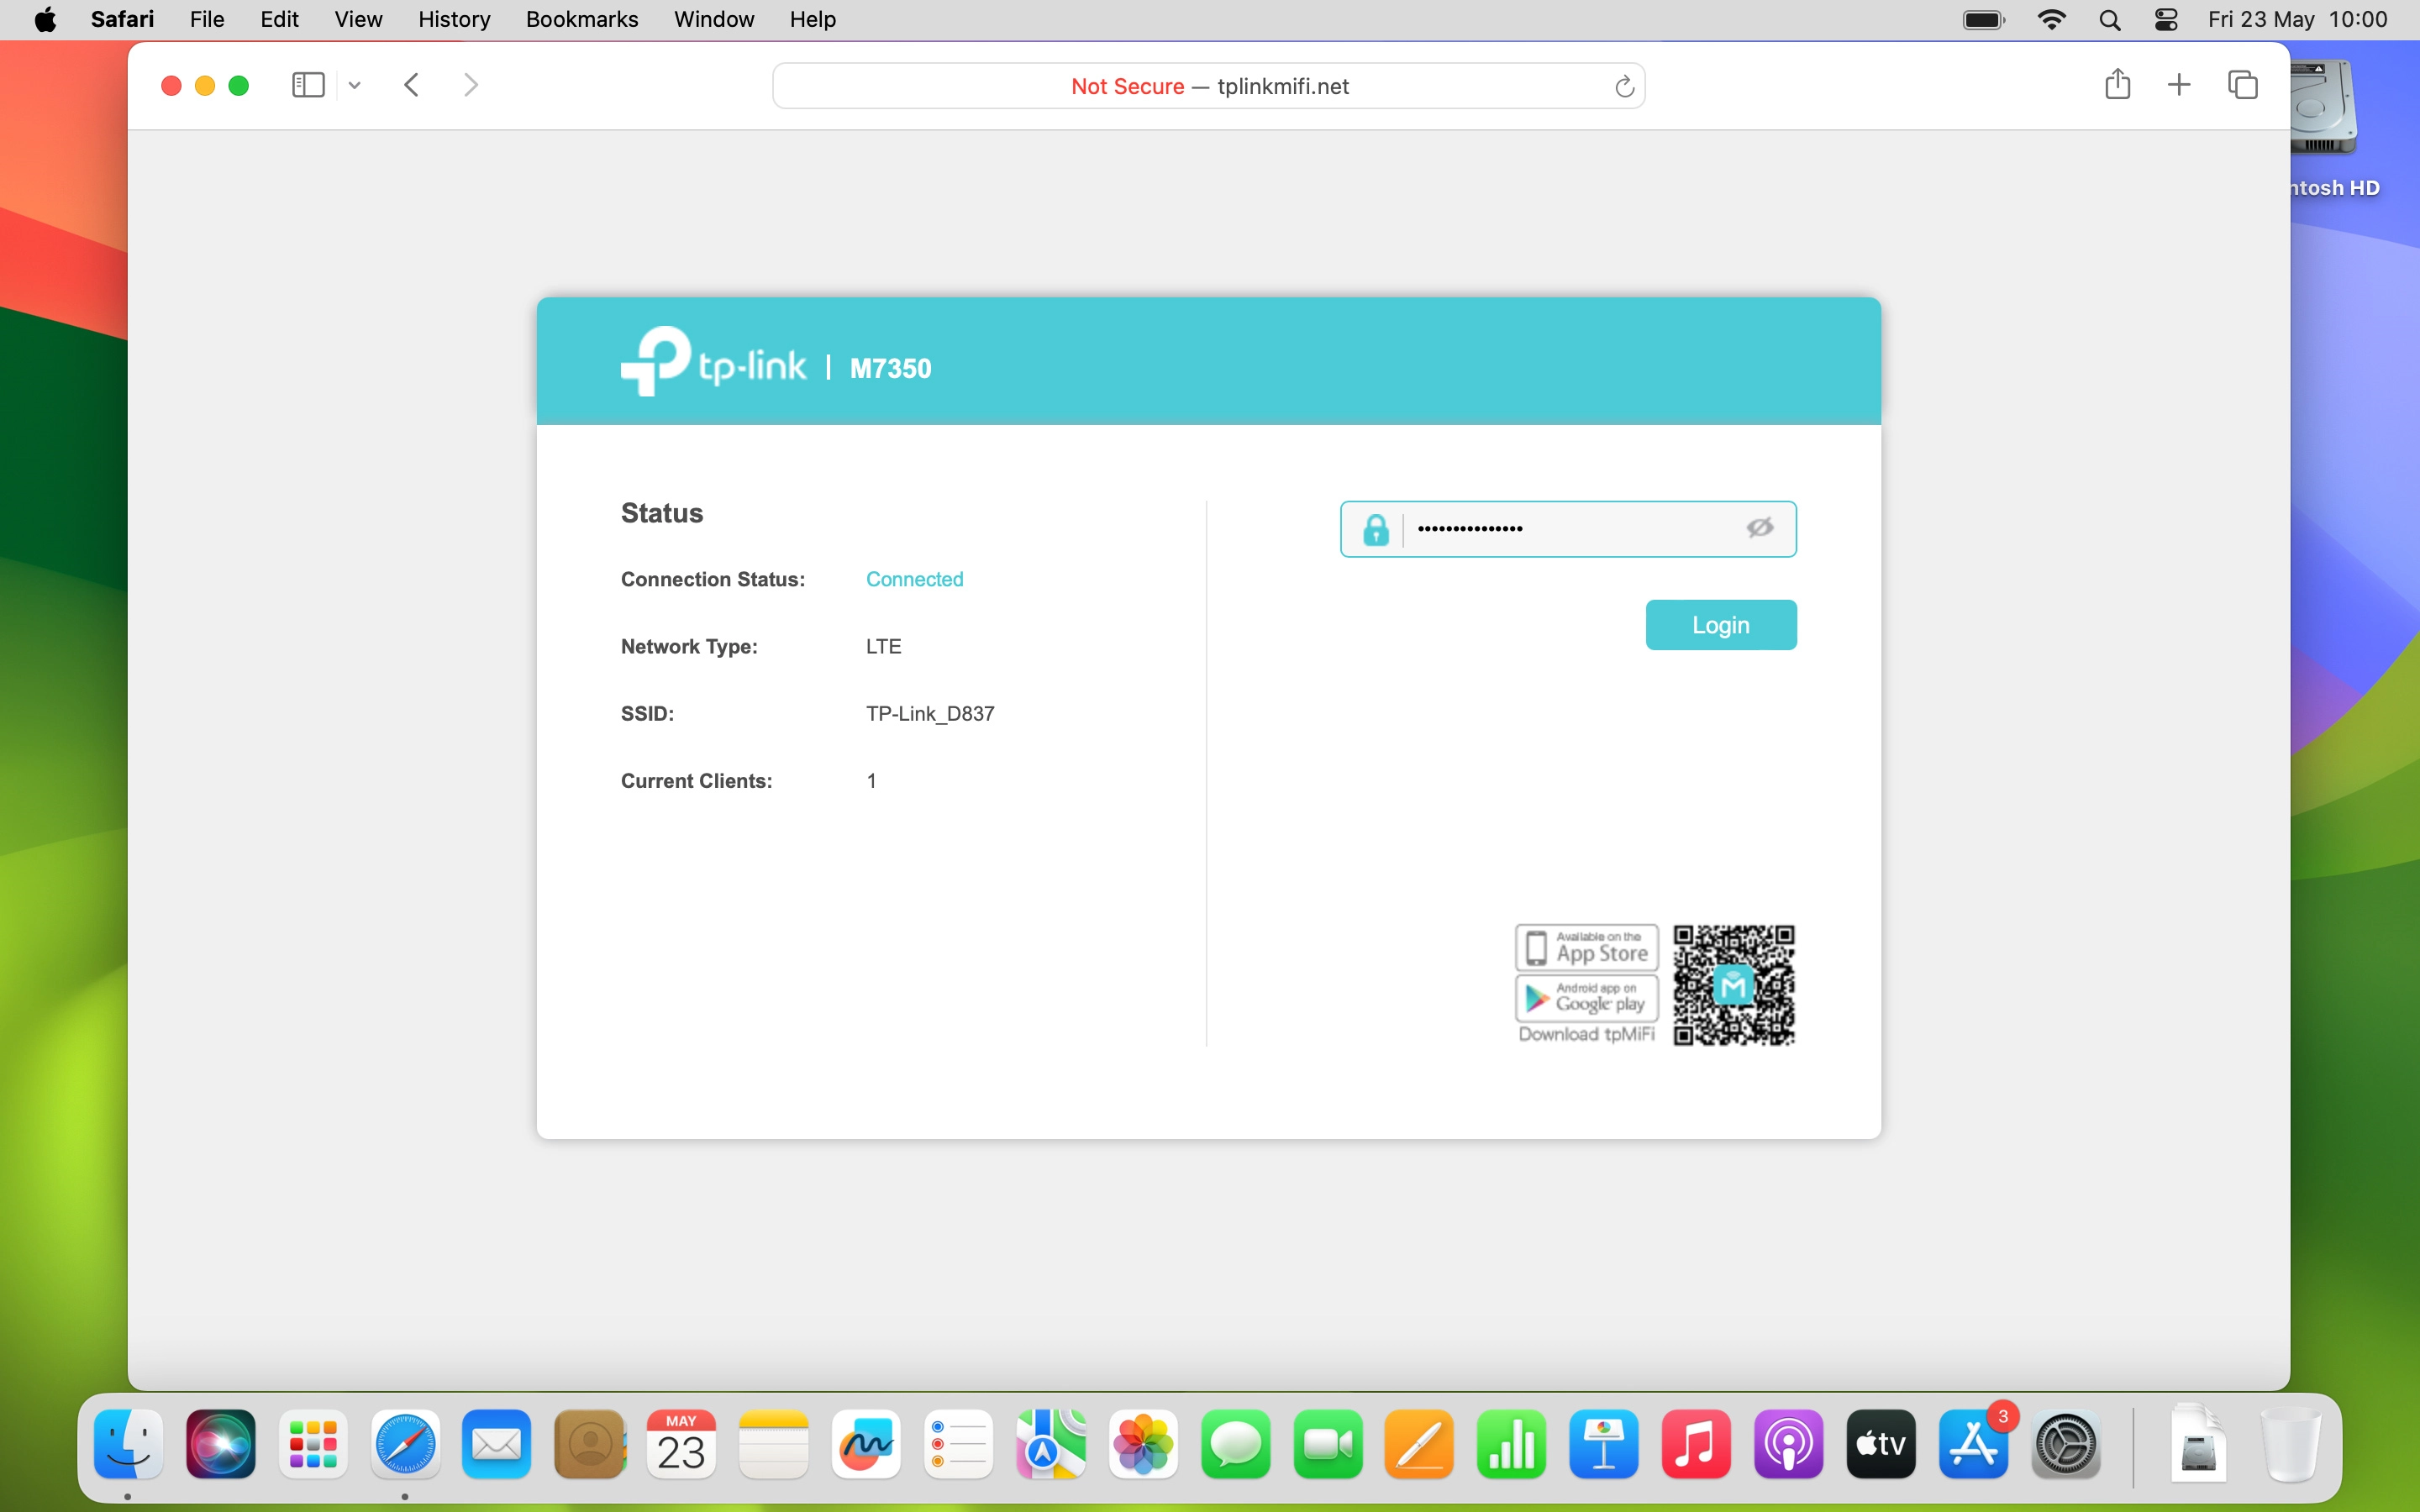Image resolution: width=2420 pixels, height=1512 pixels.
Task: Click into the password input field
Action: click(x=1570, y=528)
